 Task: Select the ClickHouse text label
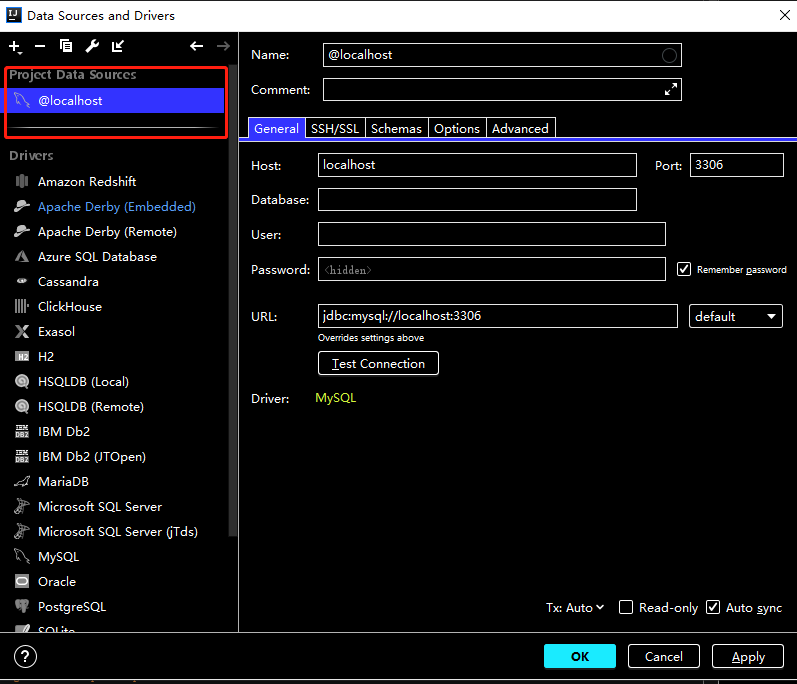tap(70, 306)
